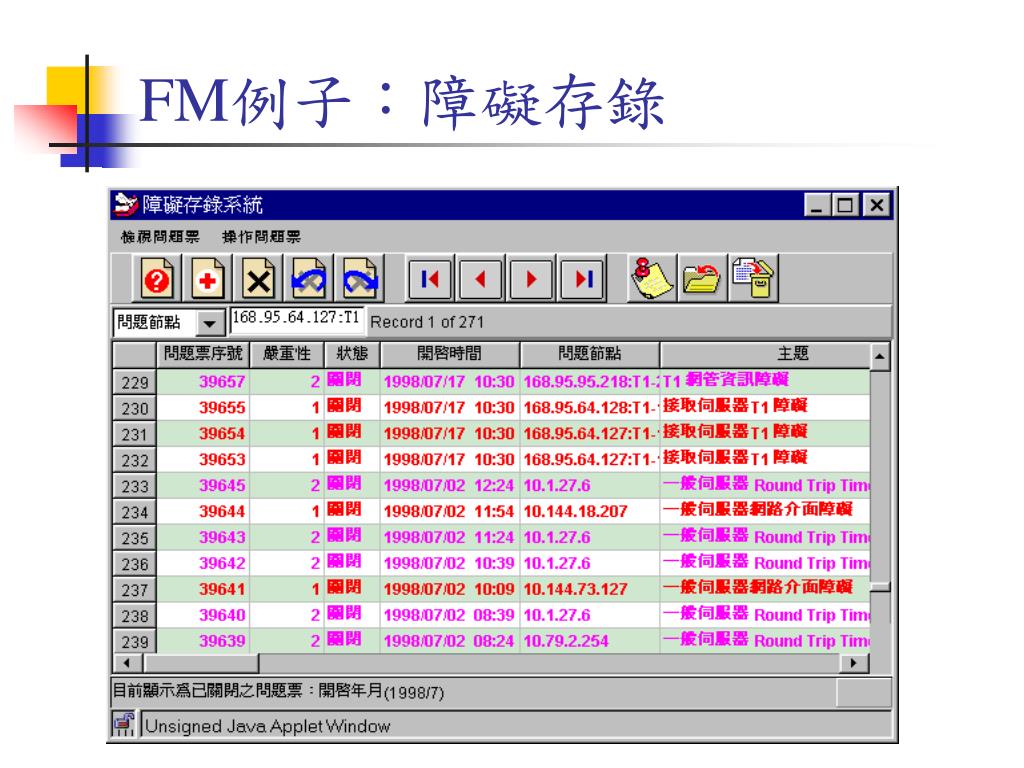Click ticket number 39643
The image size is (1024, 768).
[x=222, y=537]
